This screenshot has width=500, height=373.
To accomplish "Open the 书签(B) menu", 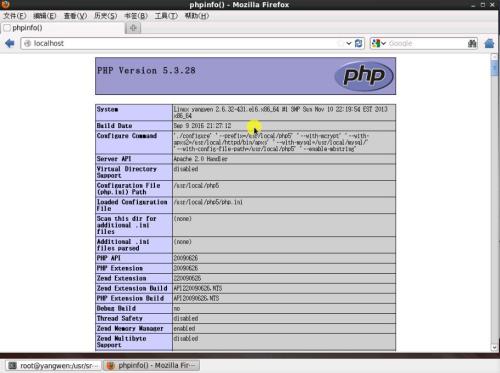I will 136,16.
